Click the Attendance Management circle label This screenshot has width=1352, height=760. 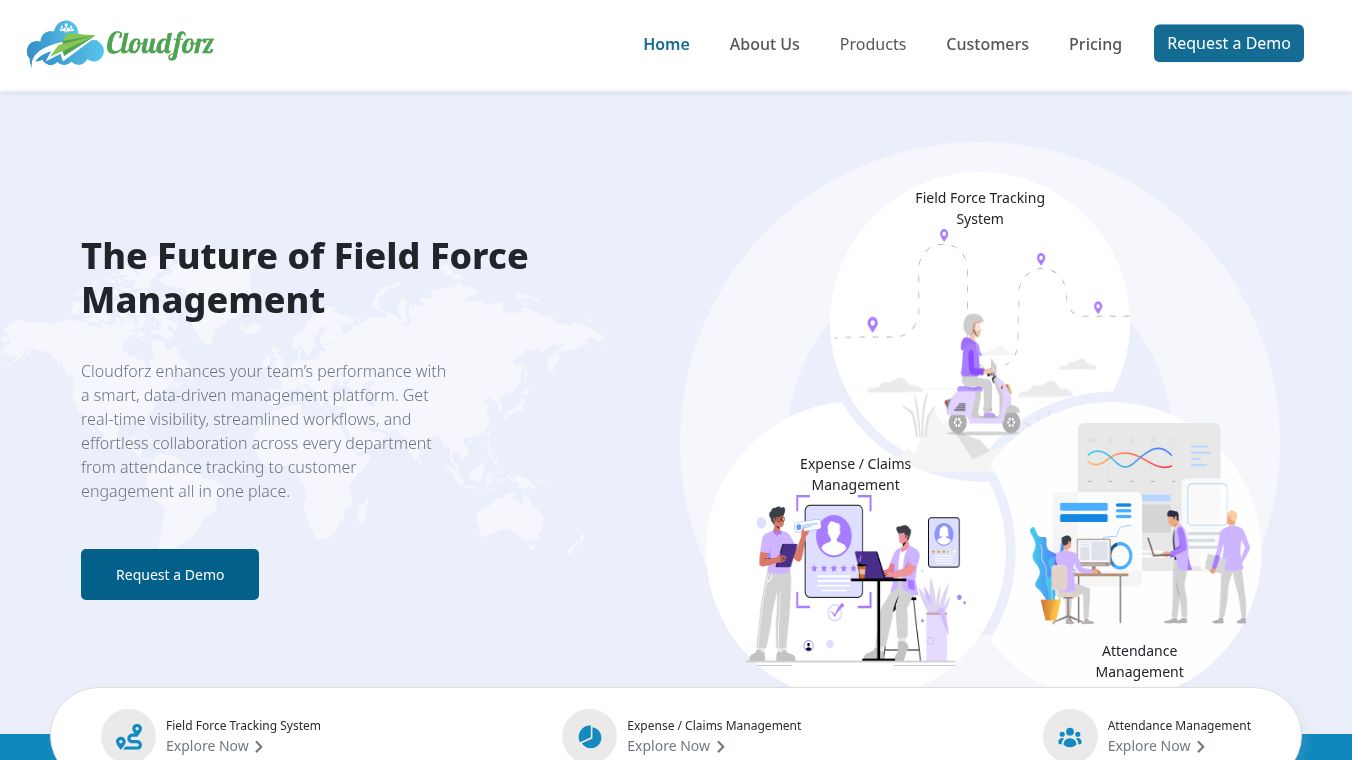(1139, 661)
